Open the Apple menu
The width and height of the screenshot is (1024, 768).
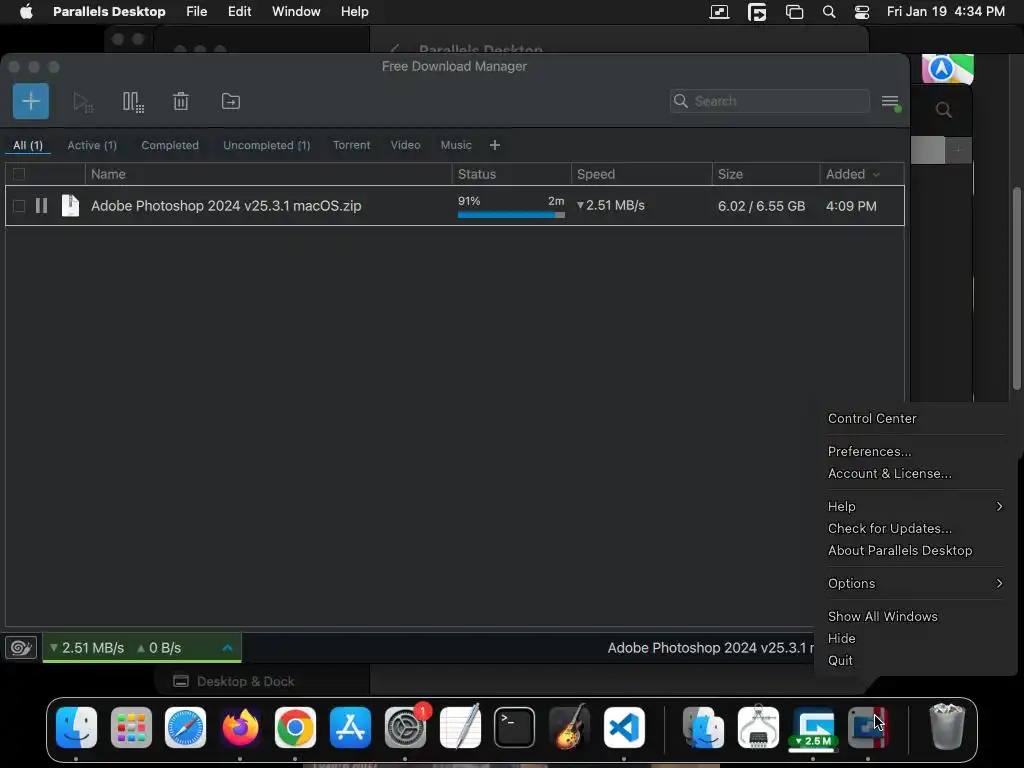26,12
